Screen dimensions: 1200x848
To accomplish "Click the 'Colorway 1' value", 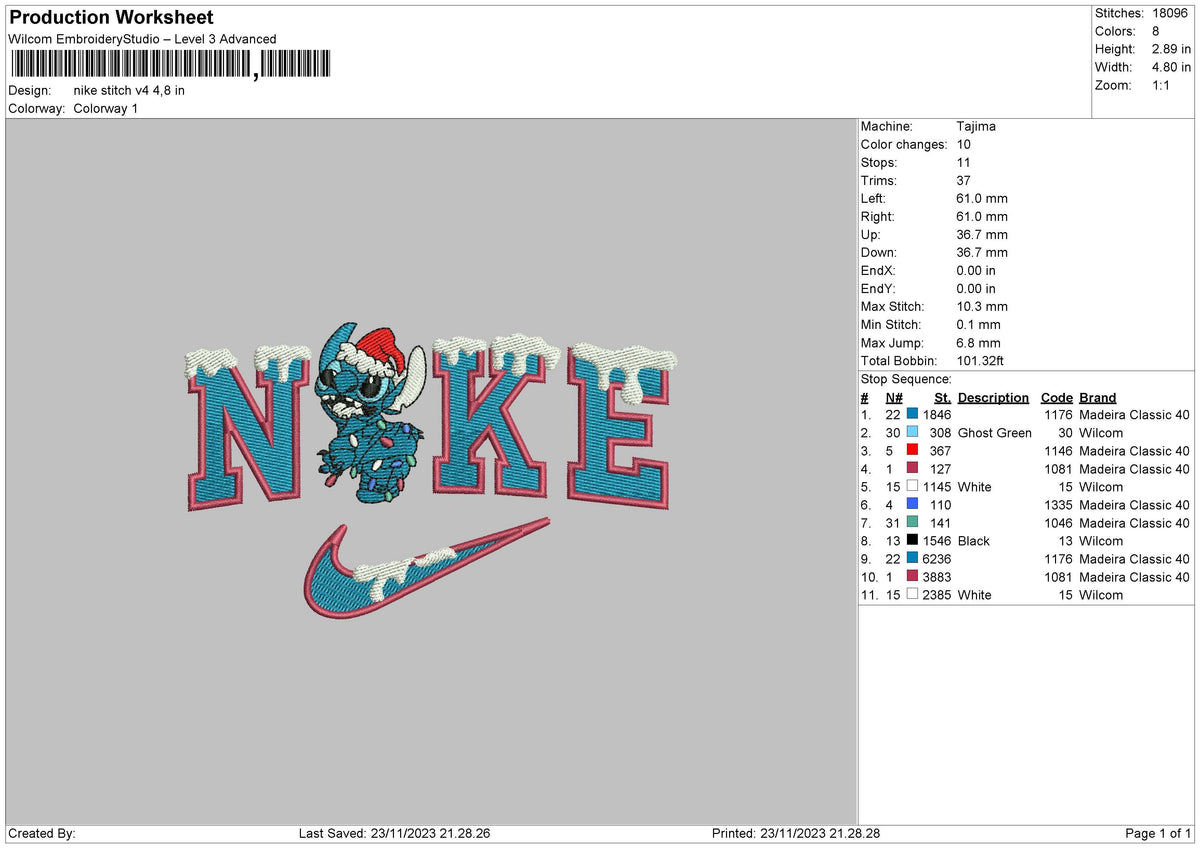I will click(x=106, y=108).
